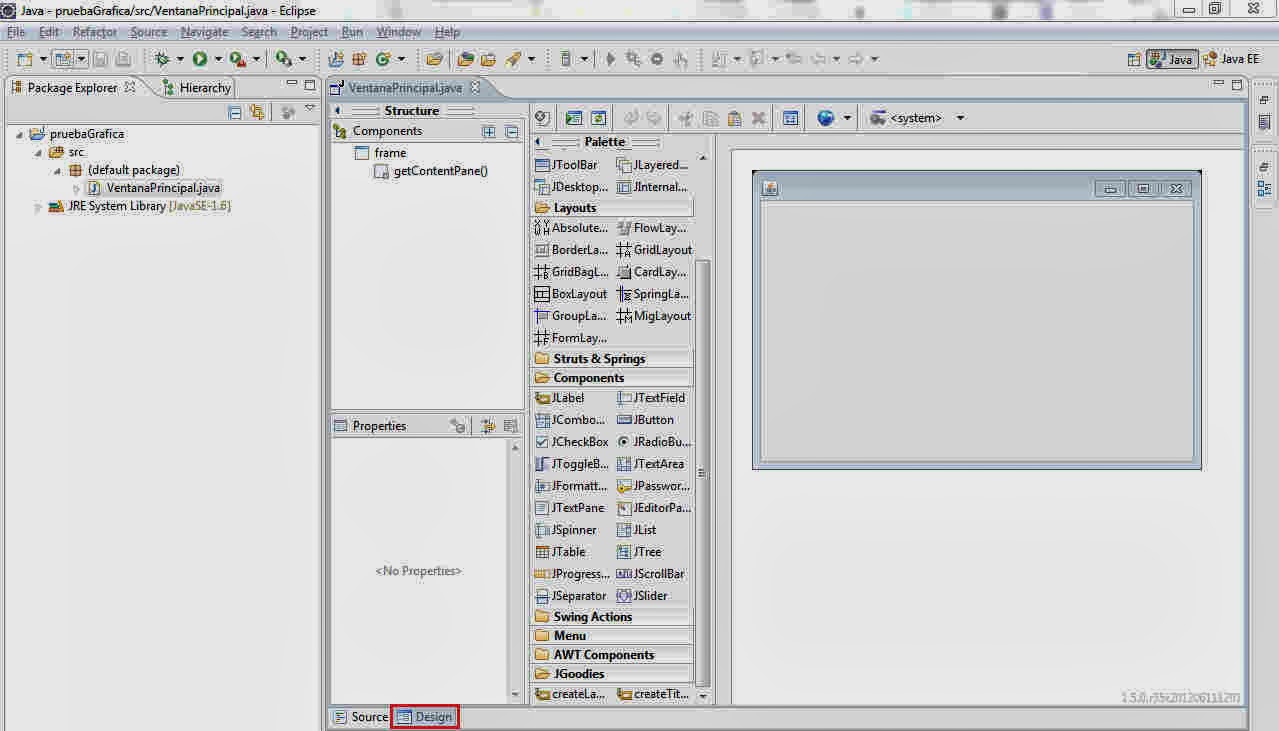Switch to the Hierarchy tab
The image size is (1279, 731).
(x=196, y=88)
